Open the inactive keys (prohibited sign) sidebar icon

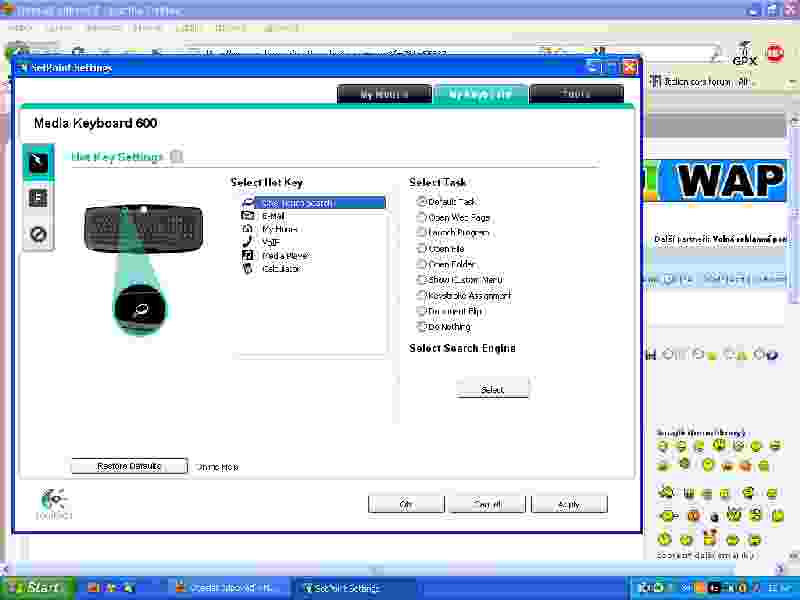(x=38, y=234)
